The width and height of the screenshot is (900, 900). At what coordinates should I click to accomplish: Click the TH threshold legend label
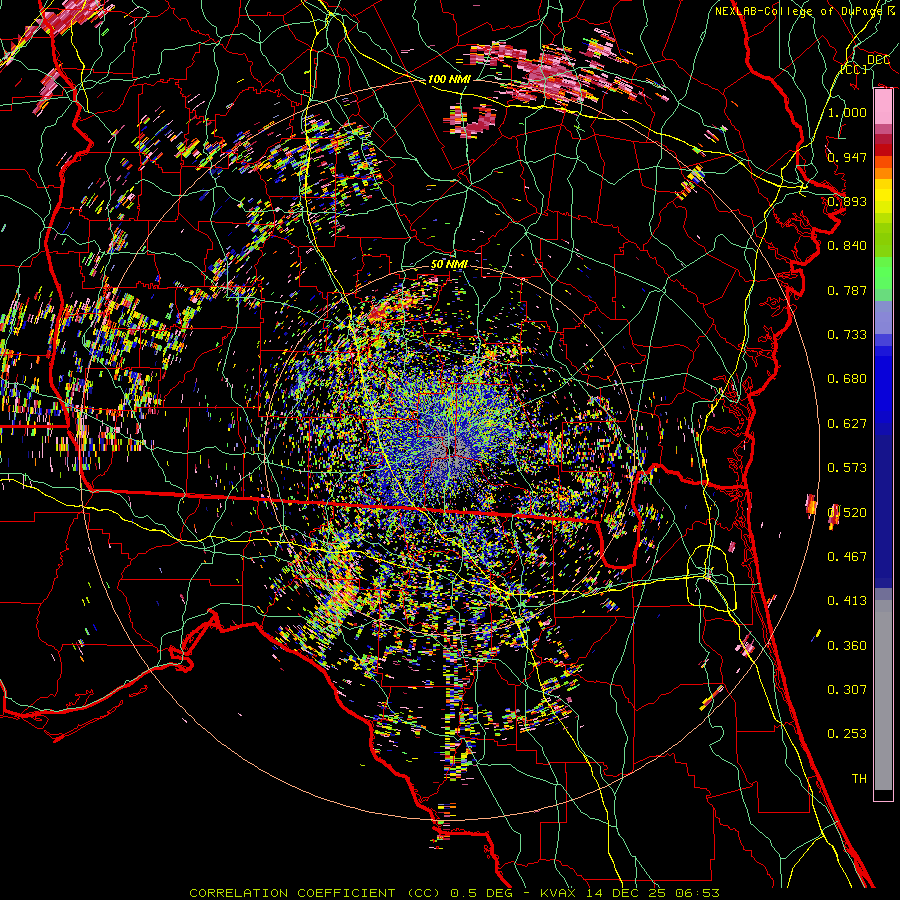(859, 779)
